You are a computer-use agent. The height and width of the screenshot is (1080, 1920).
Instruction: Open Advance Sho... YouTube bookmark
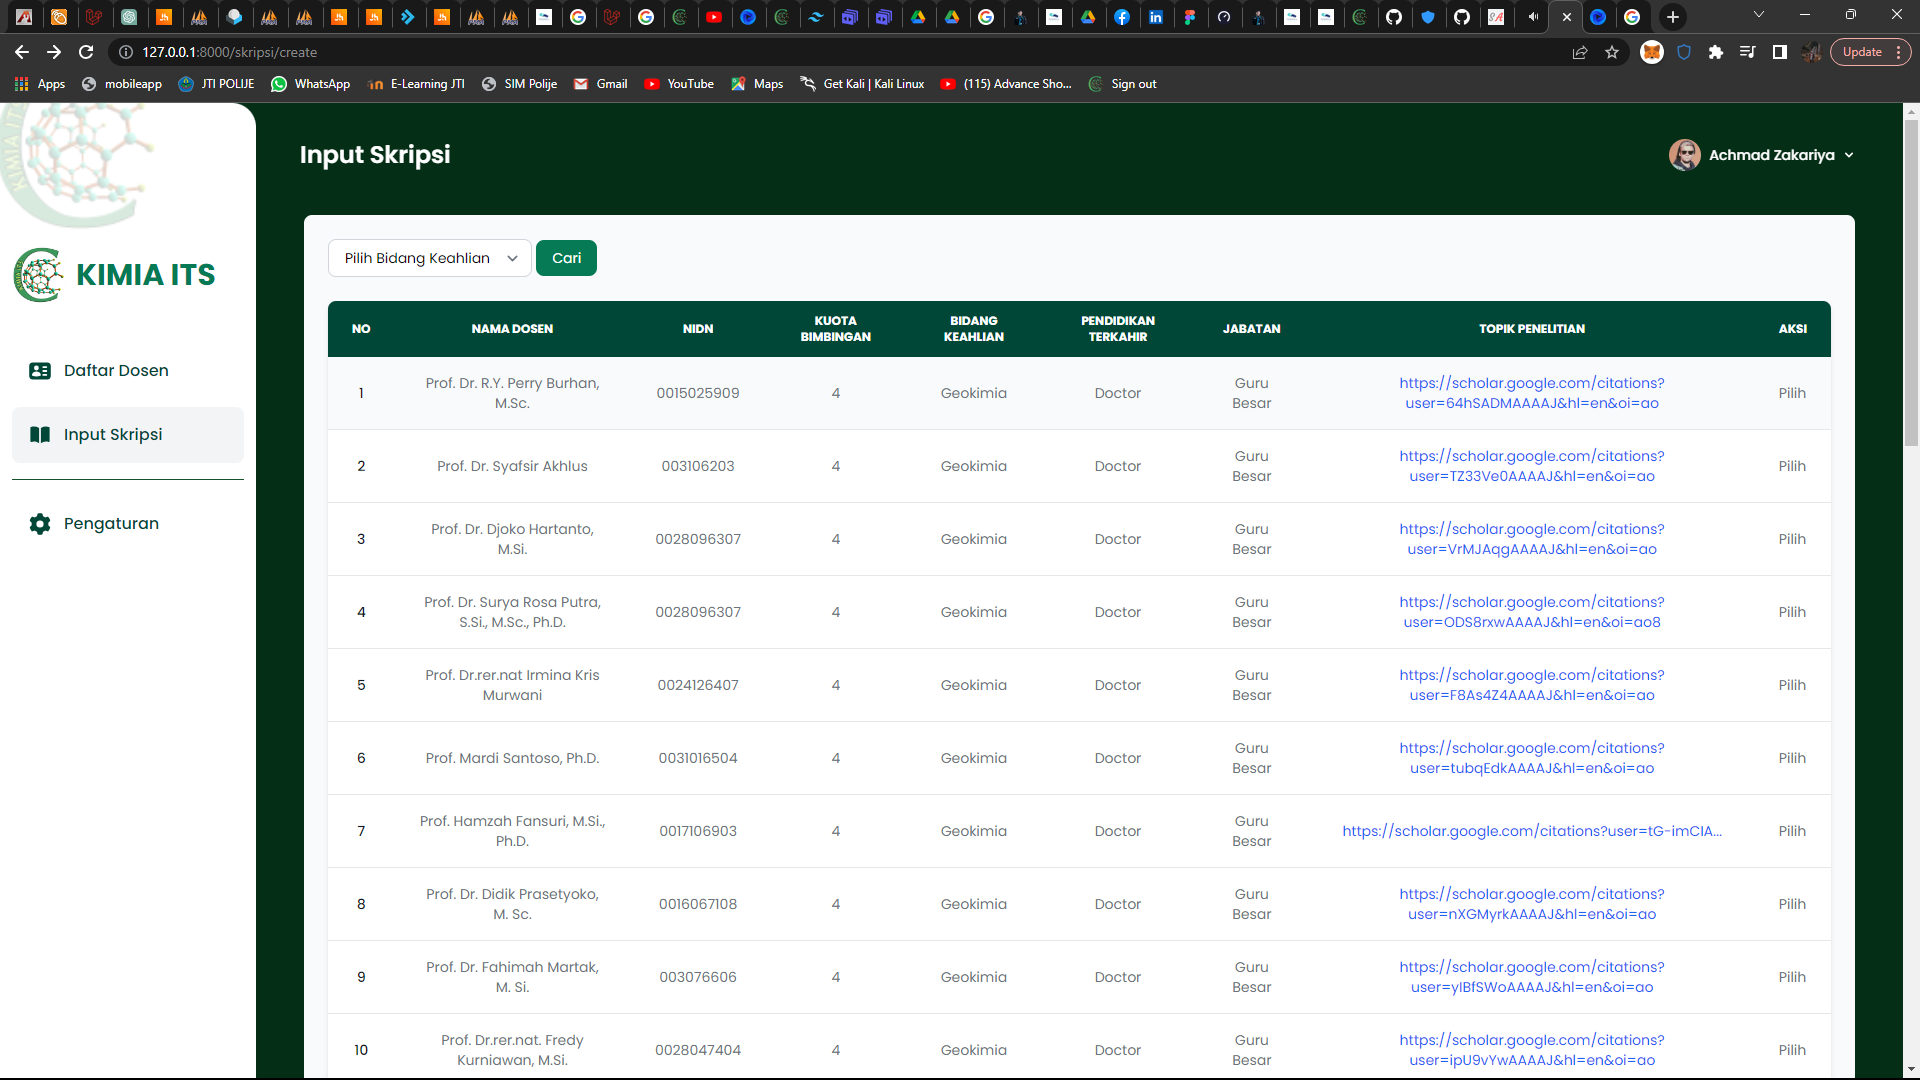1006,84
